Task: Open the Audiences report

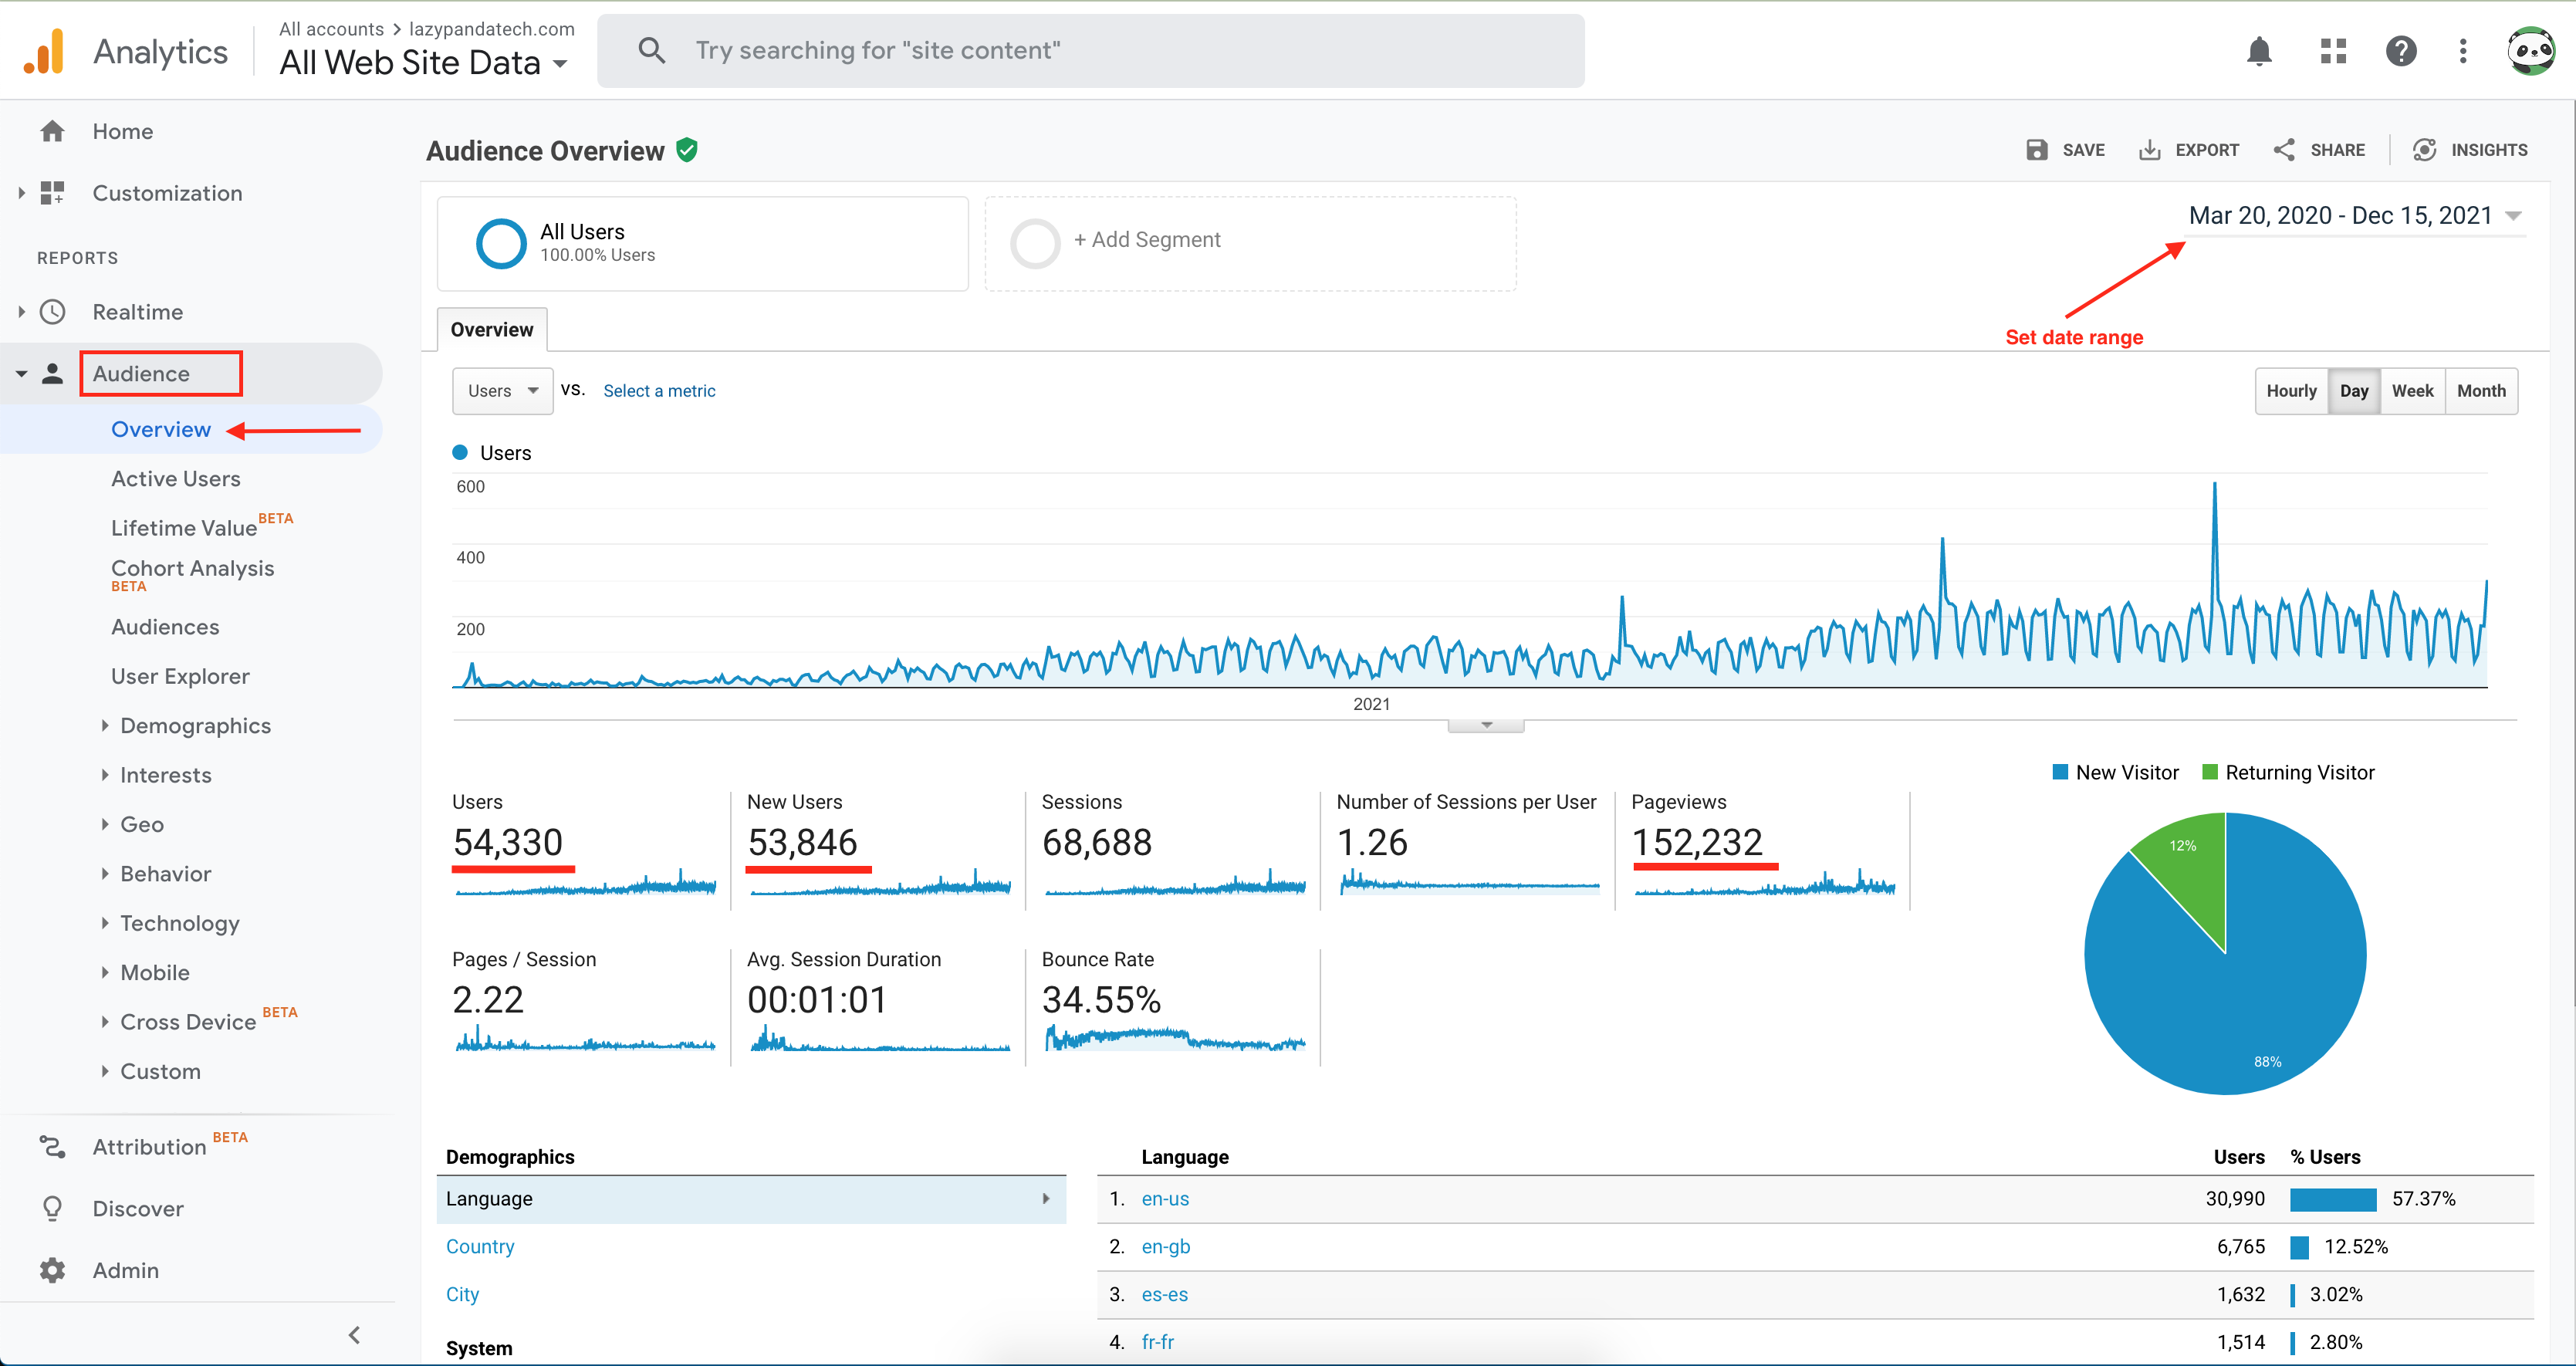Action: tap(165, 627)
